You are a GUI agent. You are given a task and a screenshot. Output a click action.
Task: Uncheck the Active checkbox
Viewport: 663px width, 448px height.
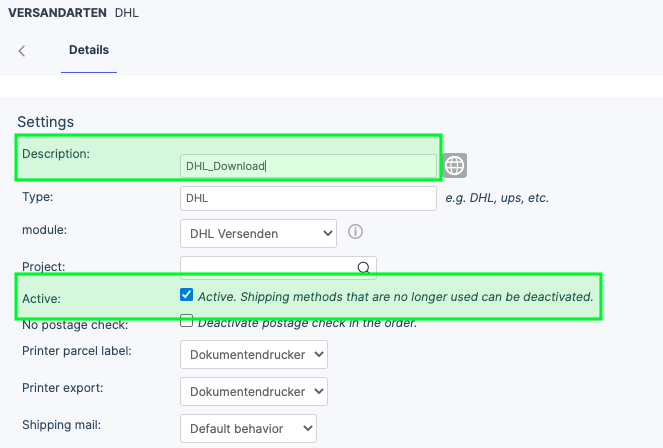coord(186,295)
